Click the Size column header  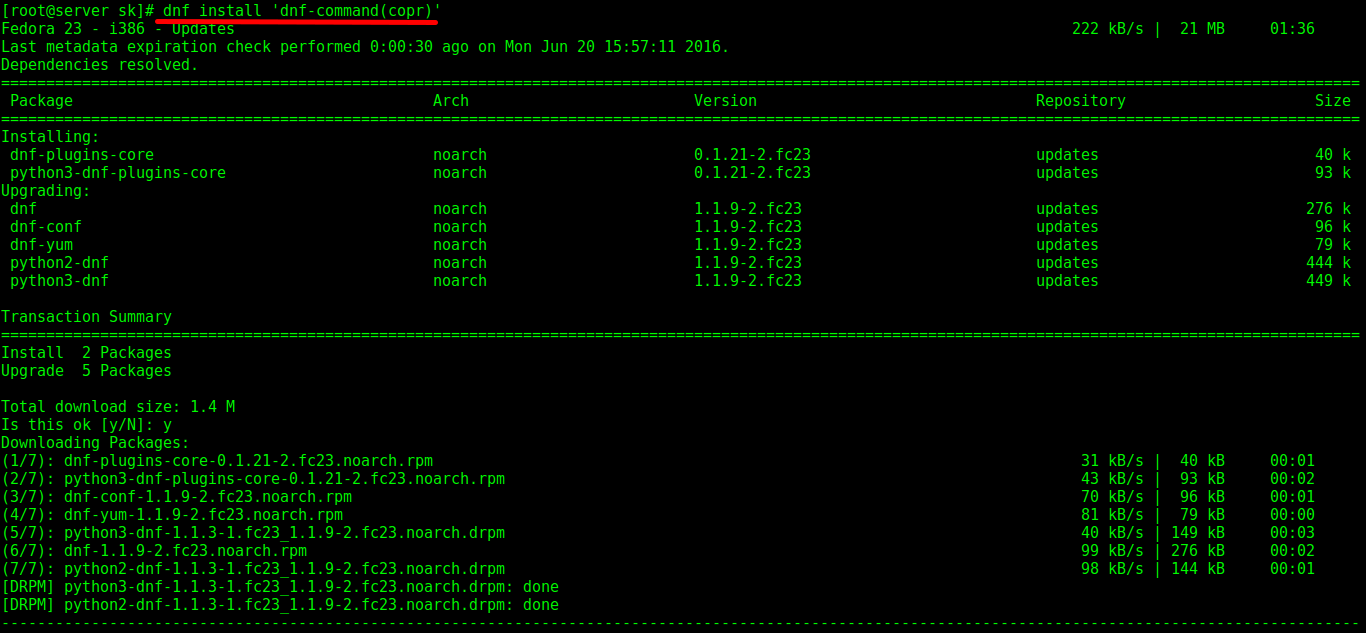pyautogui.click(x=1333, y=101)
